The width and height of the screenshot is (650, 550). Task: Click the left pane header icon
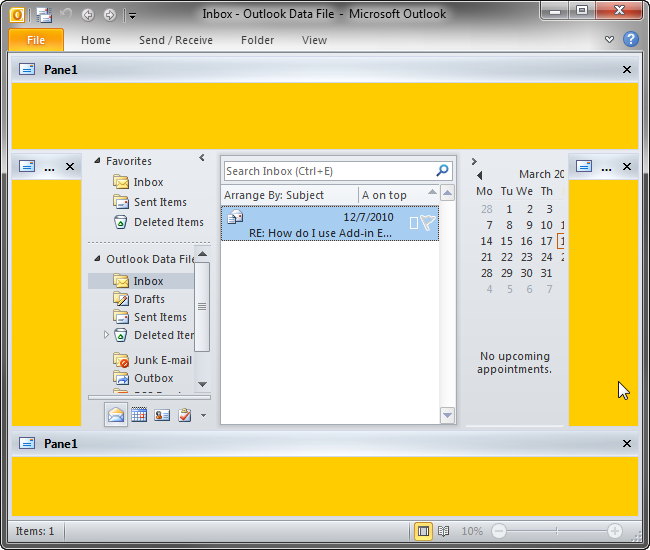pyautogui.click(x=27, y=166)
